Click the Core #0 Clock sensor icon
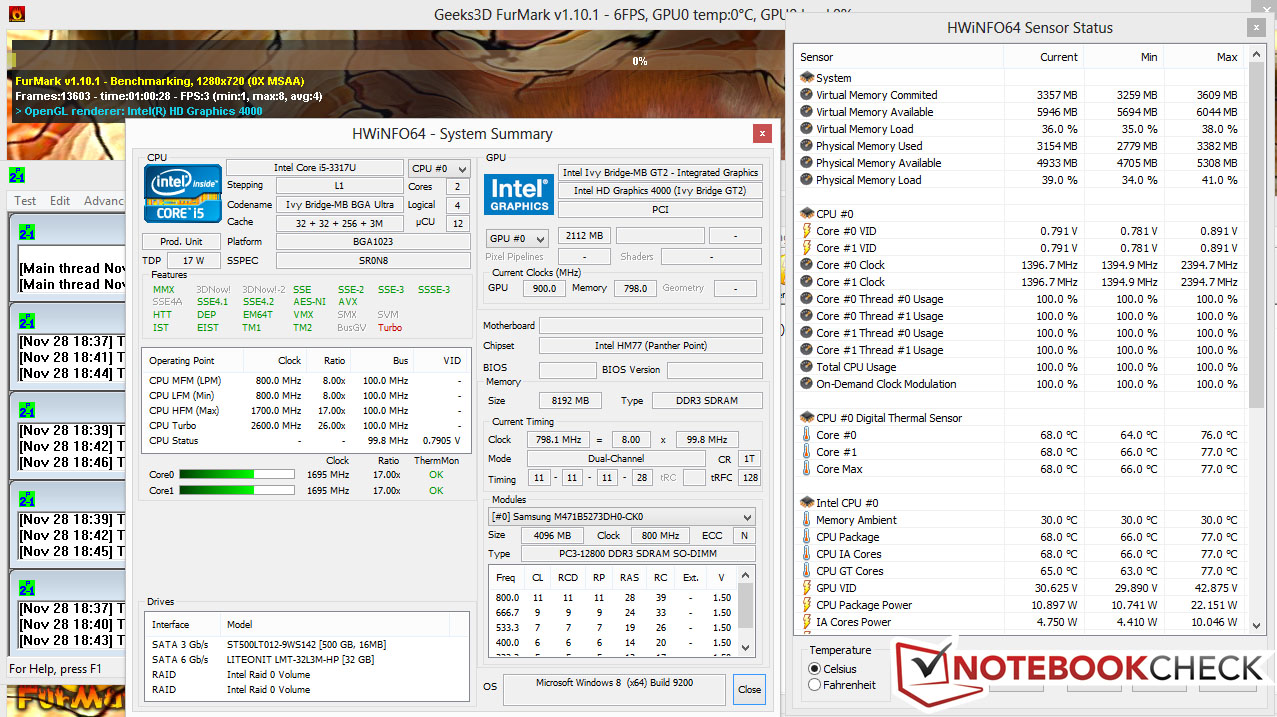 pyautogui.click(x=807, y=265)
